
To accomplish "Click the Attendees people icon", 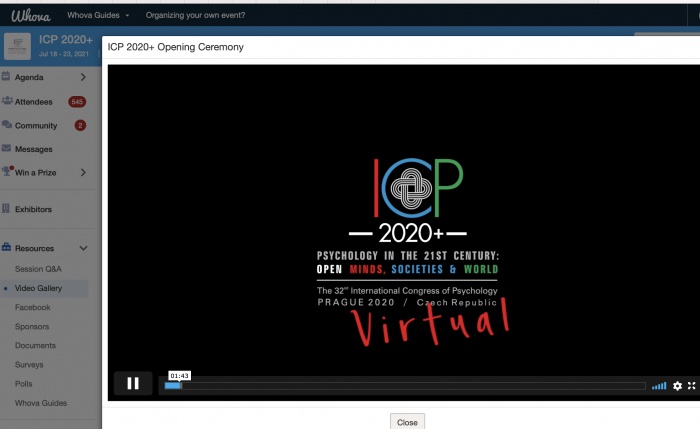I will [7, 100].
